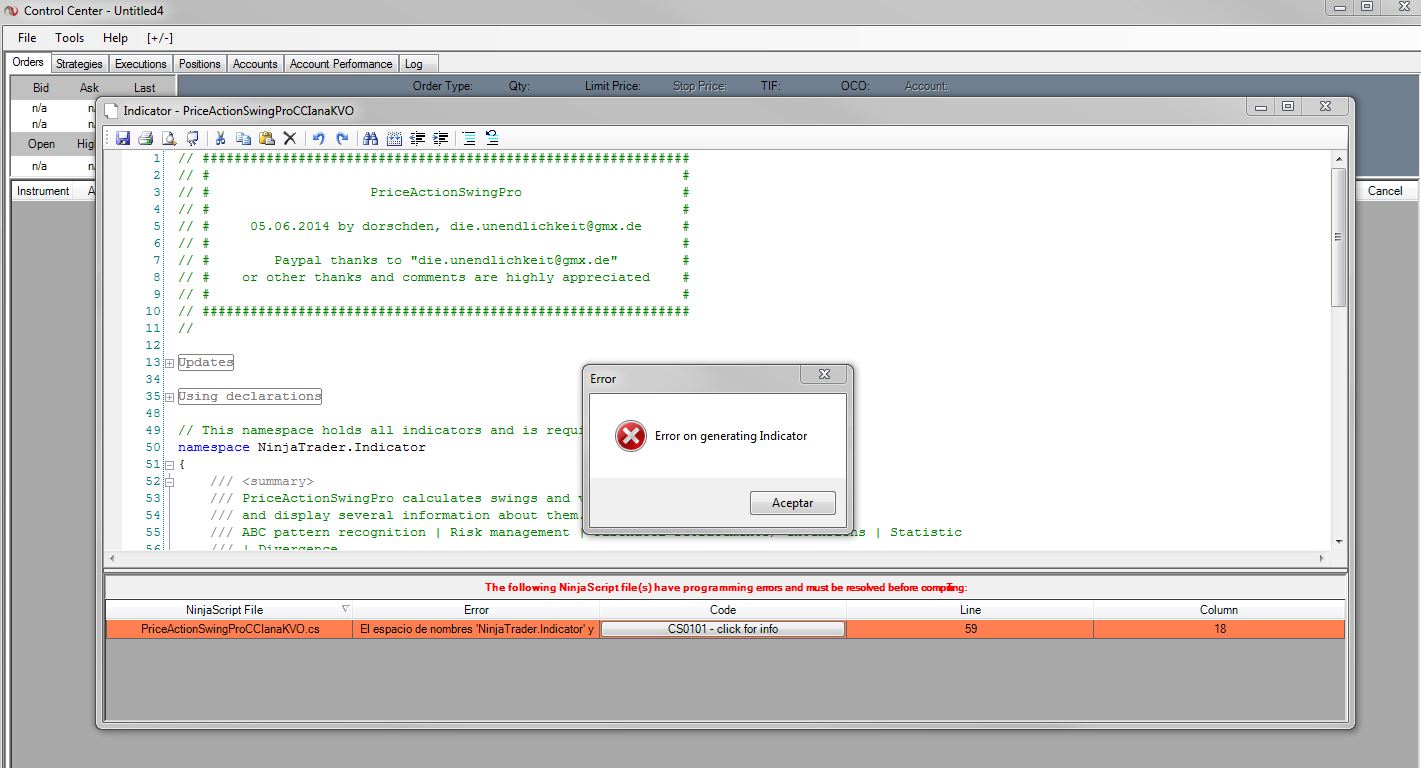The height and width of the screenshot is (768, 1421).
Task: Click the red error icon in the dialog
Action: 630,436
